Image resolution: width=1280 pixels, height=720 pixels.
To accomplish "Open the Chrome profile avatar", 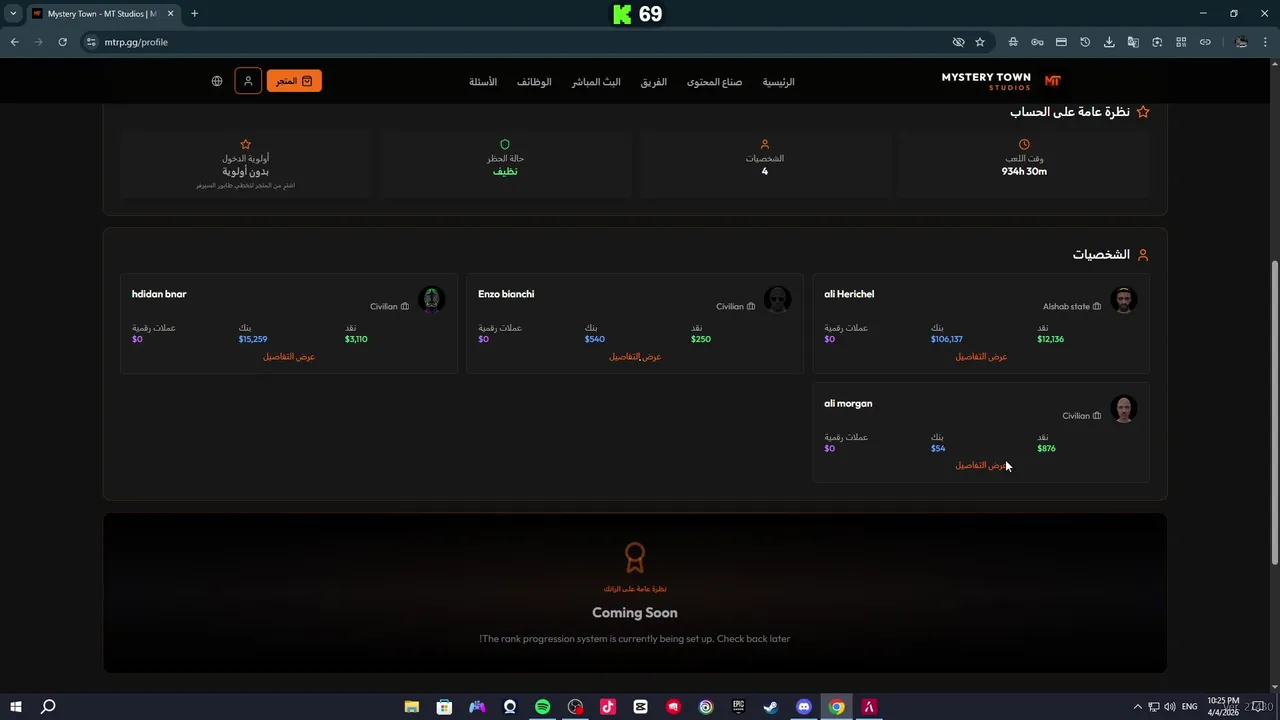I will pyautogui.click(x=1241, y=42).
